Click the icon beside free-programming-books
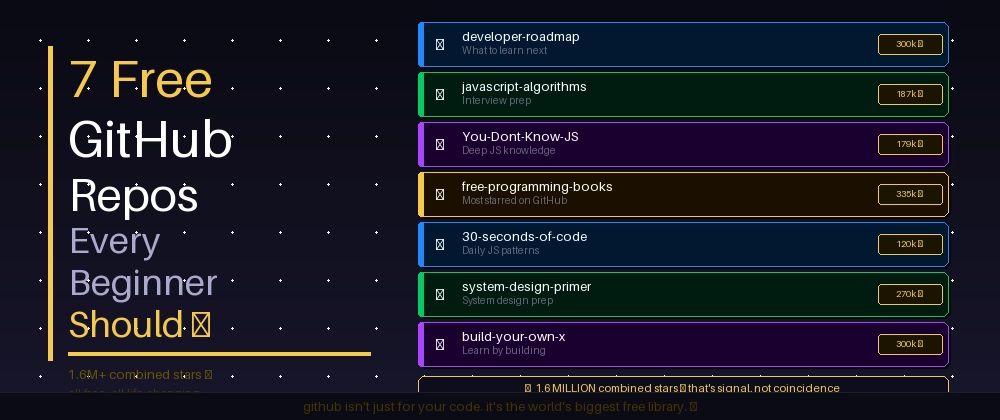This screenshot has width=1000, height=420. pyautogui.click(x=439, y=194)
